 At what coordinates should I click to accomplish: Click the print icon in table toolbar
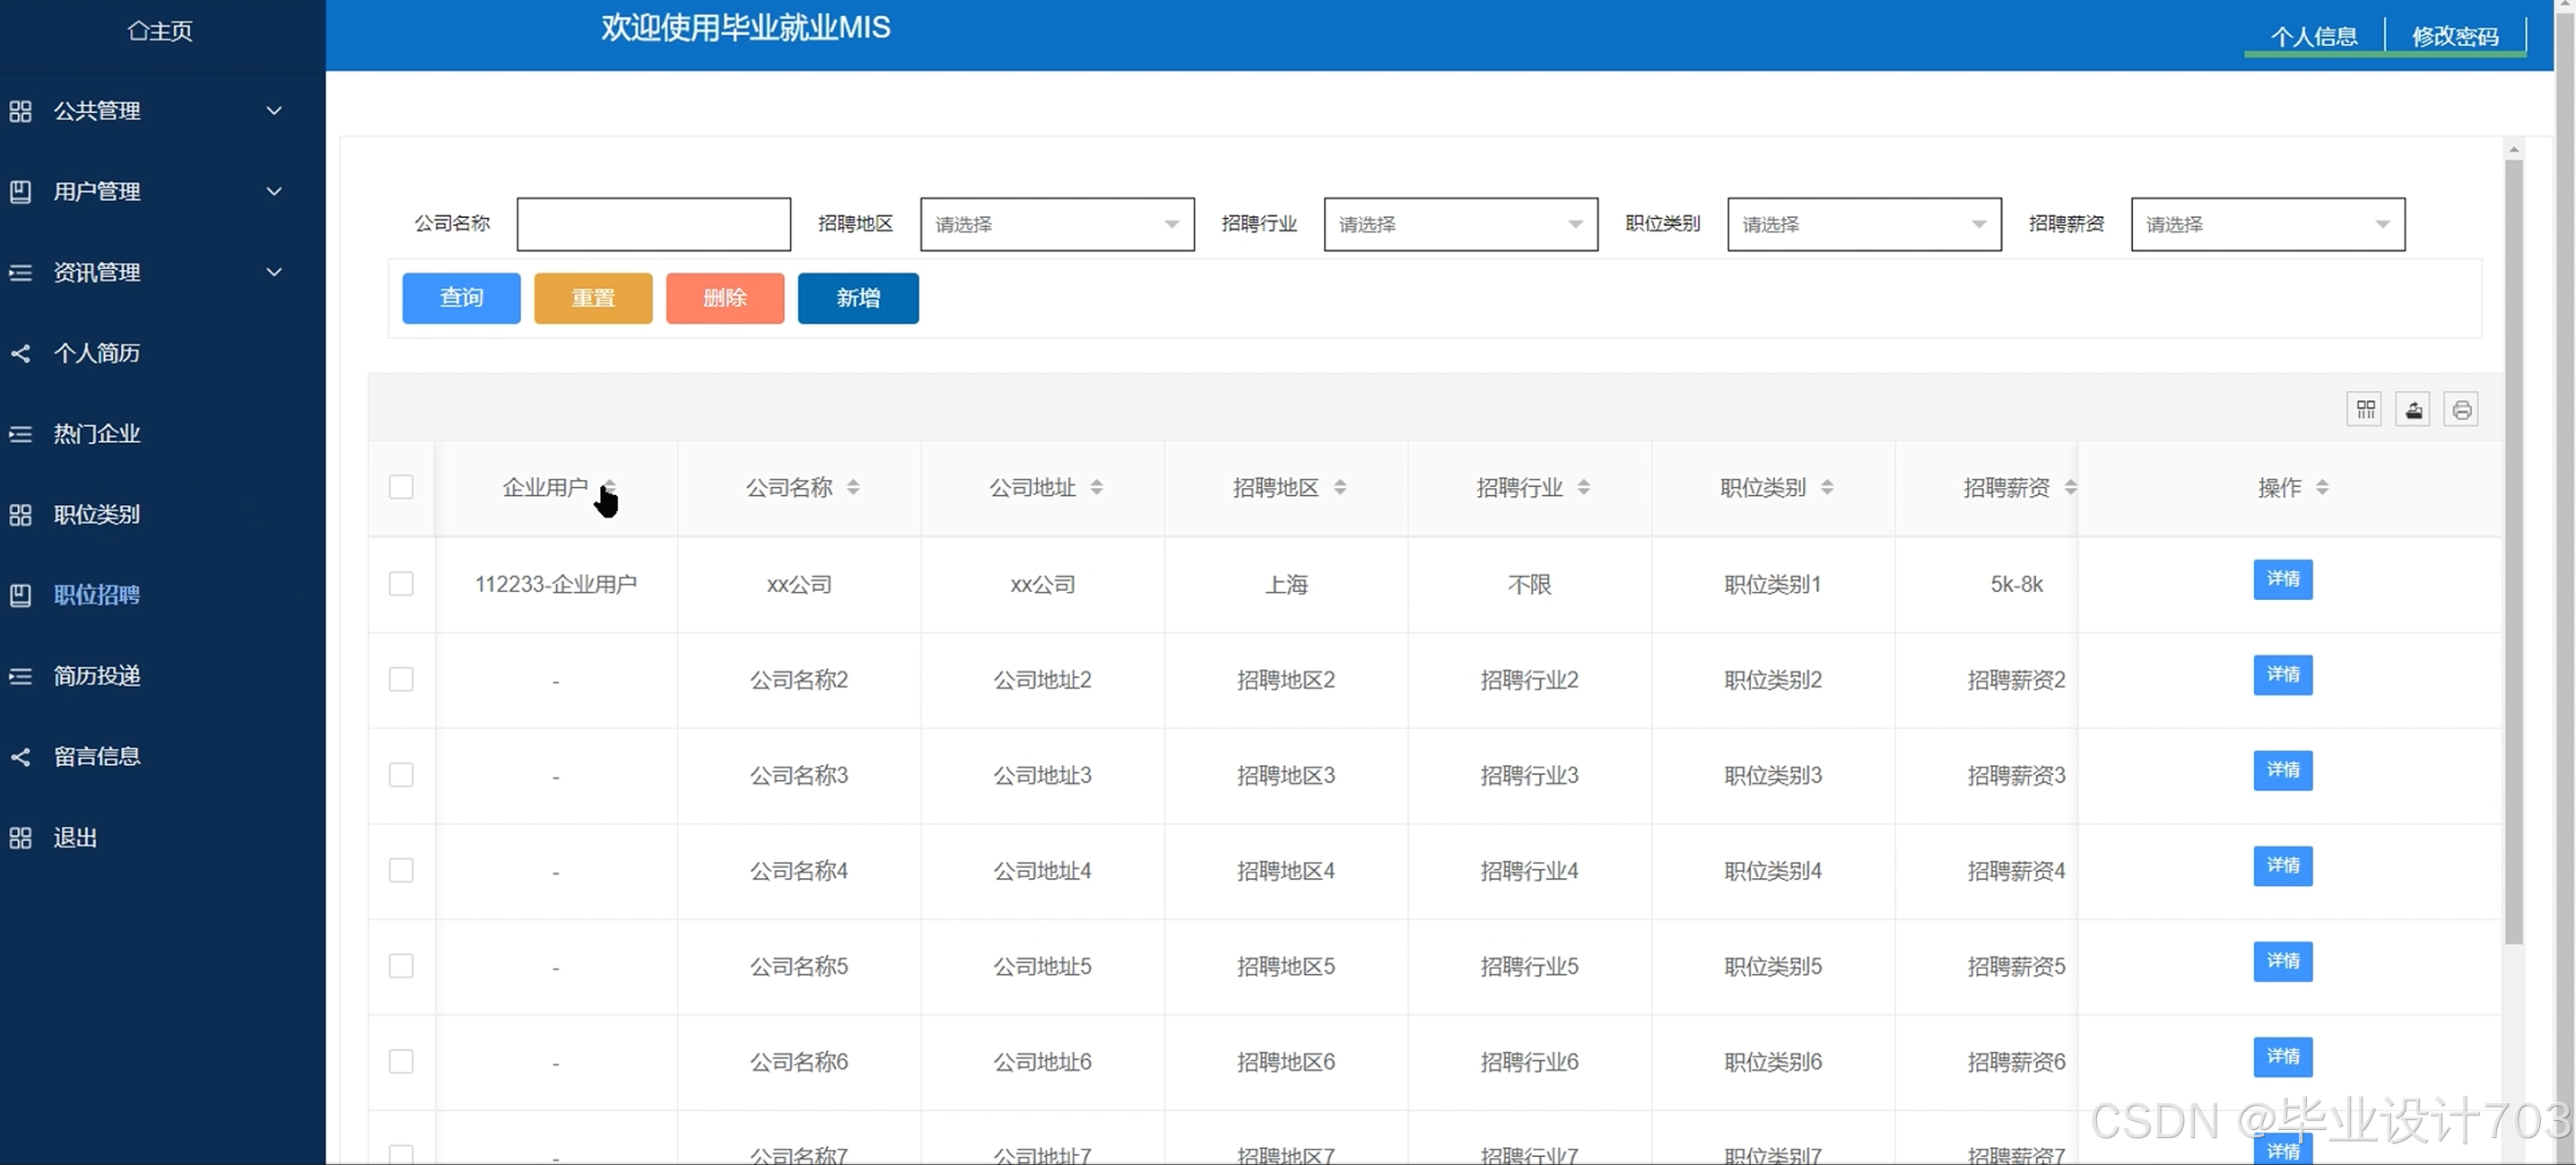[x=2461, y=409]
